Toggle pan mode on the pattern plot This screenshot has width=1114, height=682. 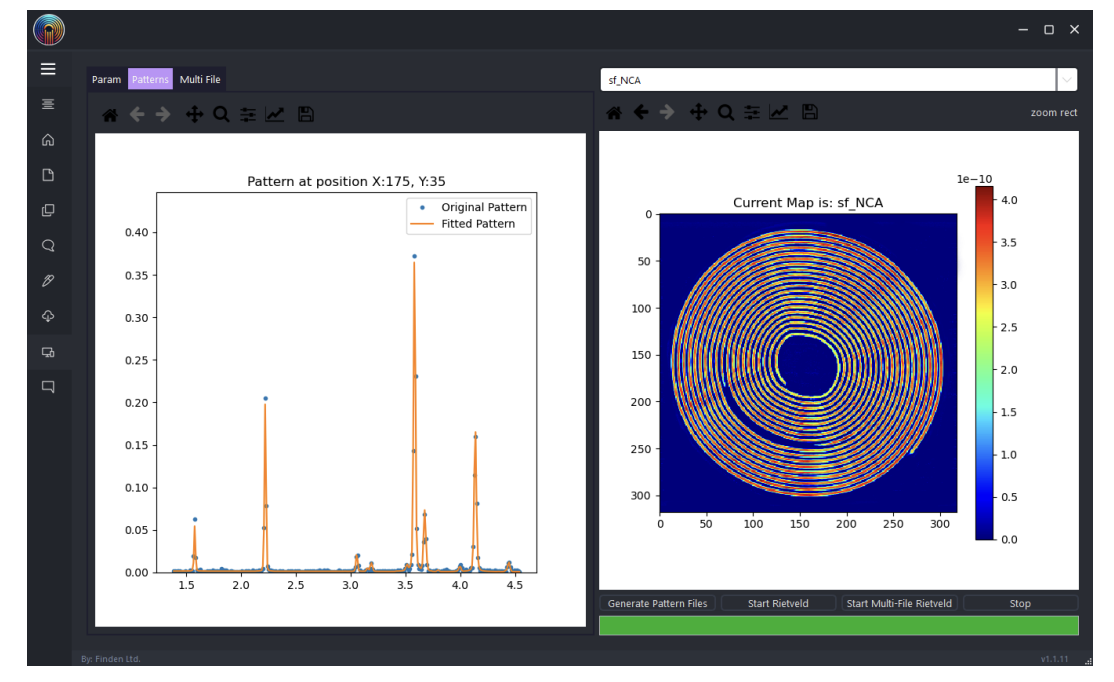coord(194,115)
